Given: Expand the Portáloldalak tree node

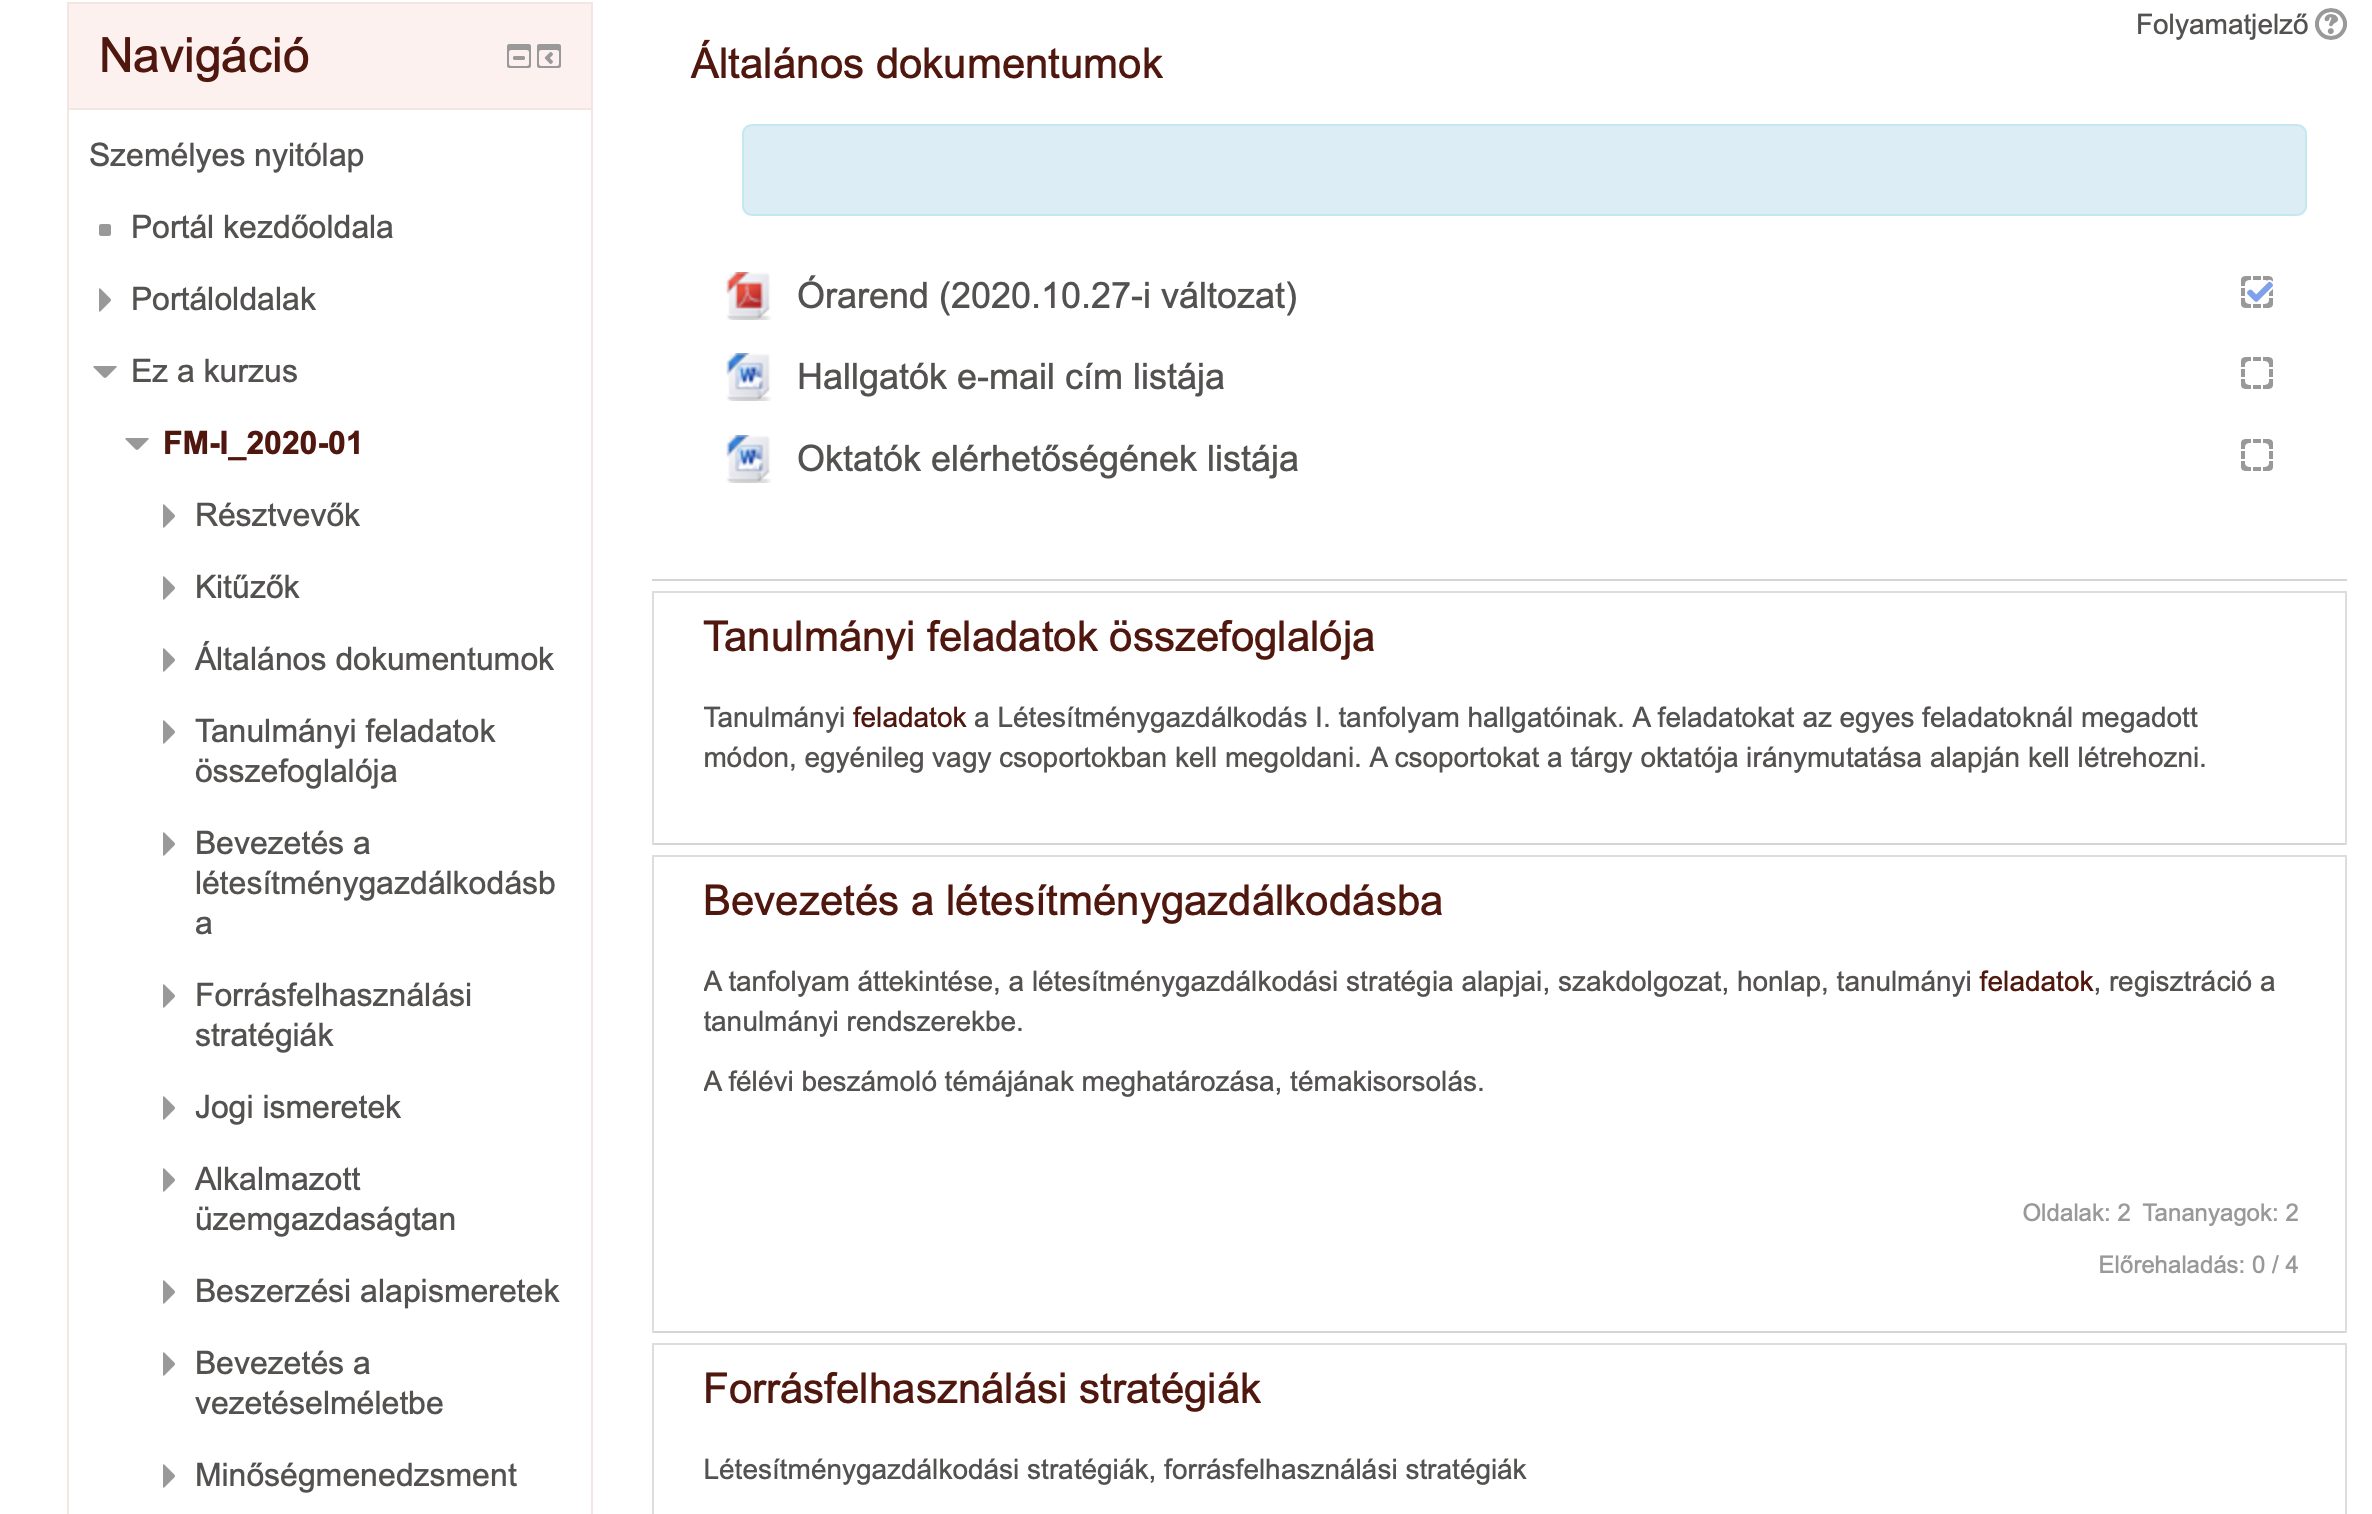Looking at the screenshot, I should 105,300.
